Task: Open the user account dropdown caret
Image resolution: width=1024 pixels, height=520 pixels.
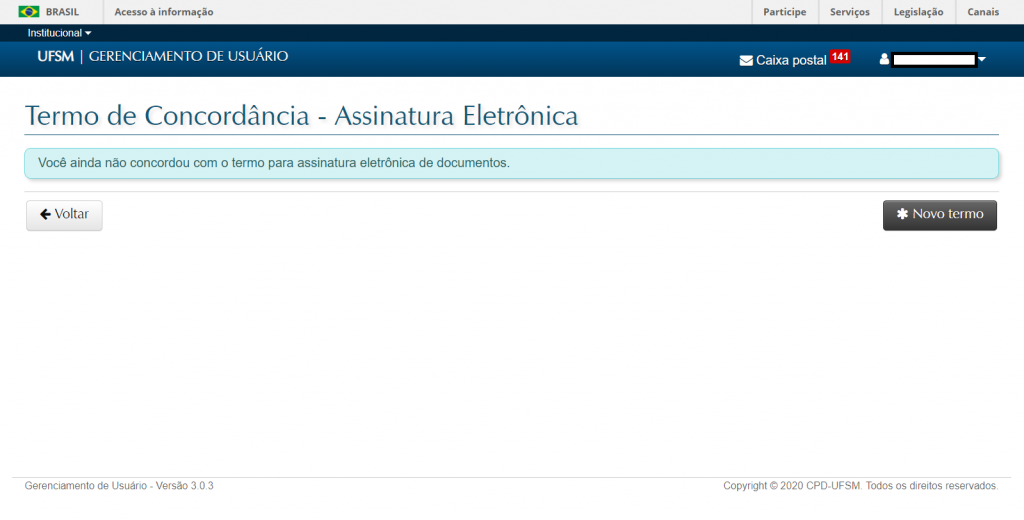Action: (982, 60)
